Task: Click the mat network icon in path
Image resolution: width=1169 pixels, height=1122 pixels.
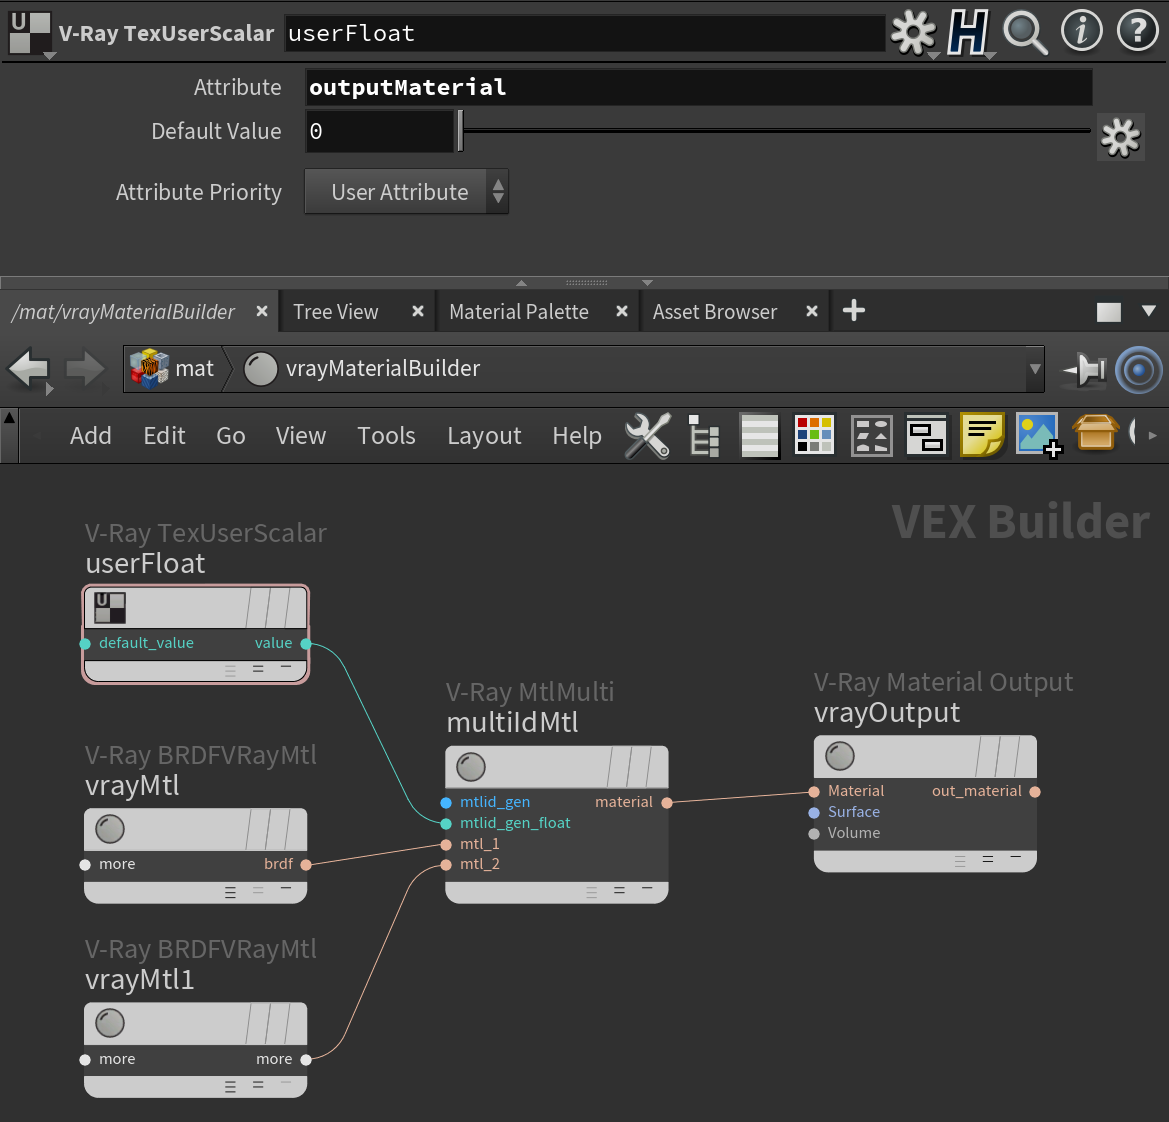Action: pyautogui.click(x=149, y=368)
